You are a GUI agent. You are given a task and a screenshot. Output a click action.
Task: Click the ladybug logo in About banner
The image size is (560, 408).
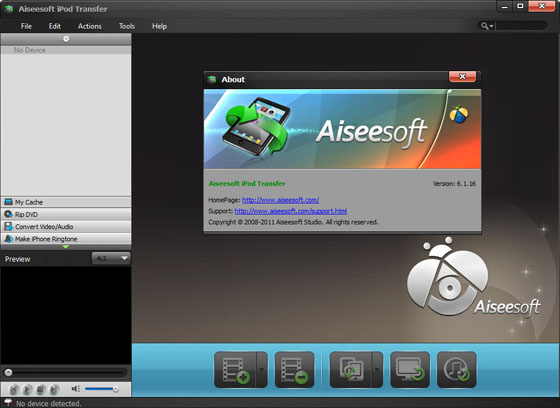459,115
